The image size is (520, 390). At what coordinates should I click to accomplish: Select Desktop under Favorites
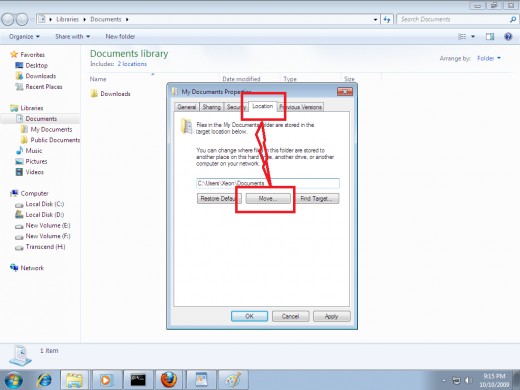[37, 65]
